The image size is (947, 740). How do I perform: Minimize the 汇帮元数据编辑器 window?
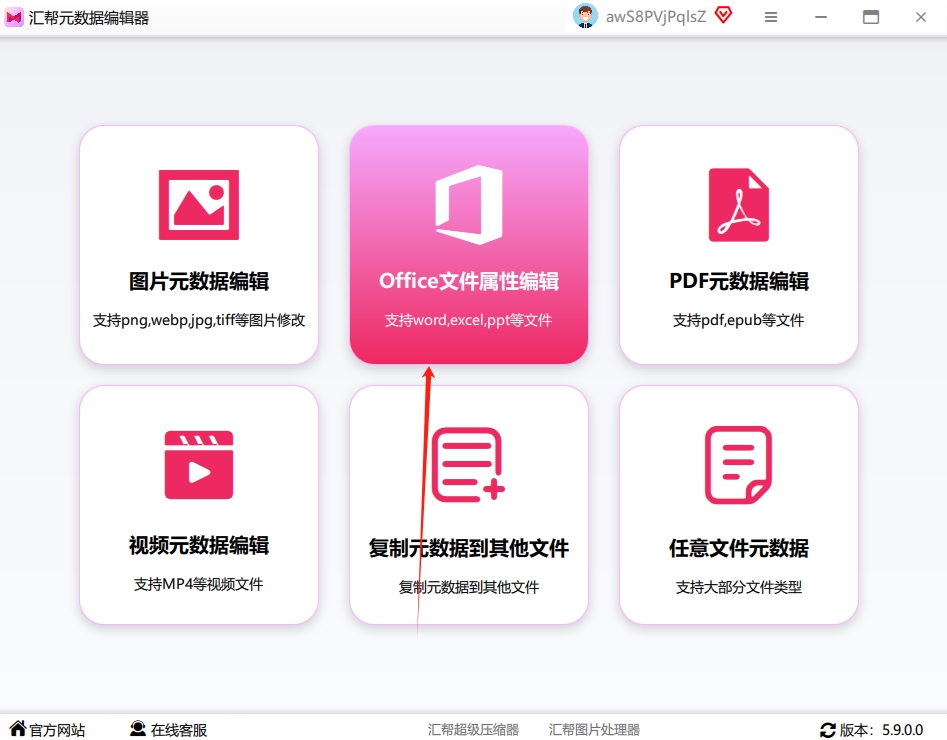point(821,17)
